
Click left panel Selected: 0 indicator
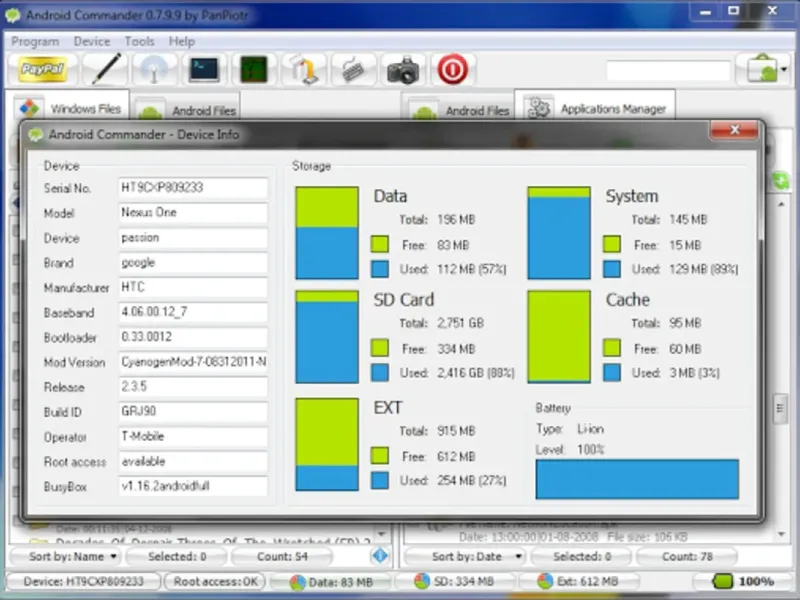177,556
